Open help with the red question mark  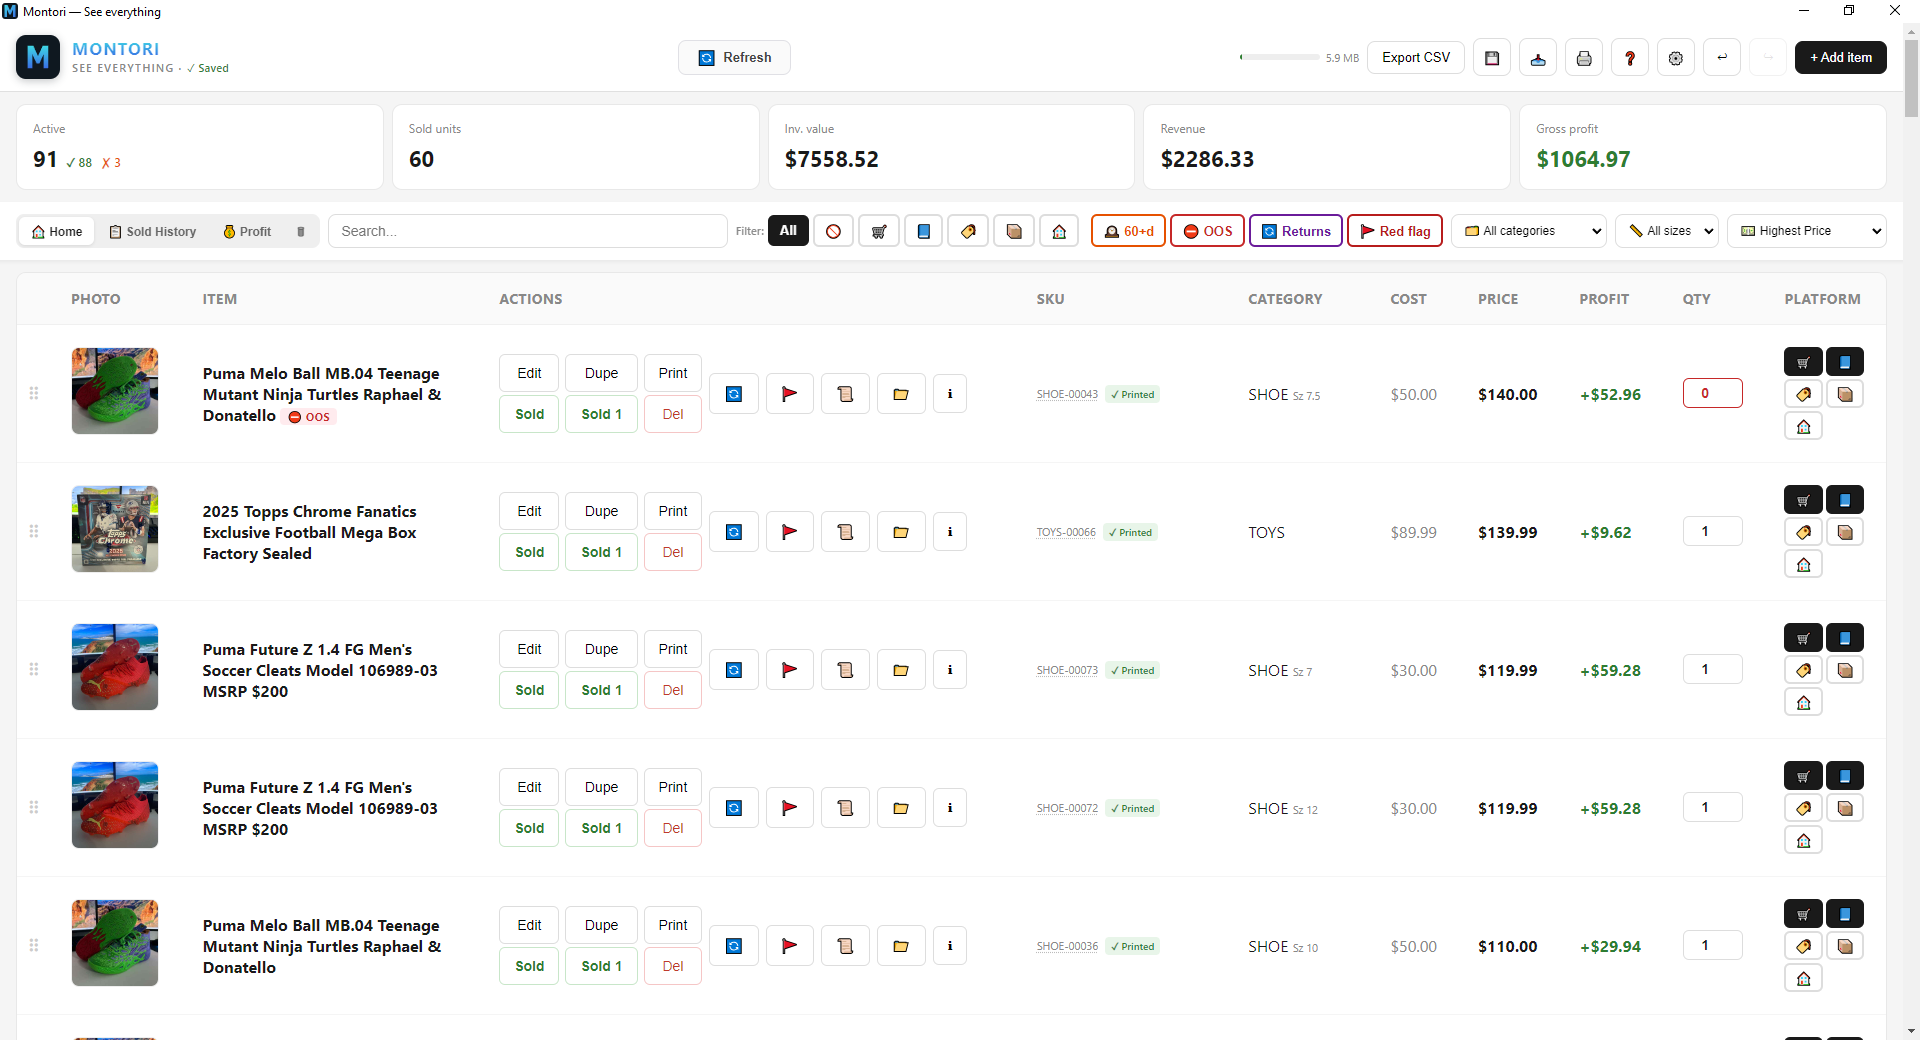point(1630,58)
